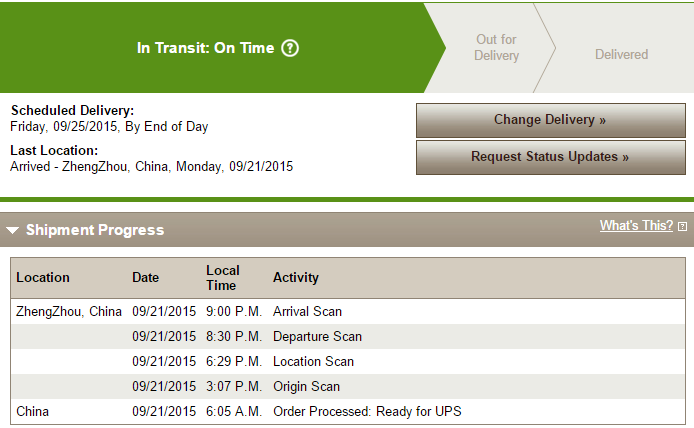Click the Shipment Progress header title

[95, 230]
